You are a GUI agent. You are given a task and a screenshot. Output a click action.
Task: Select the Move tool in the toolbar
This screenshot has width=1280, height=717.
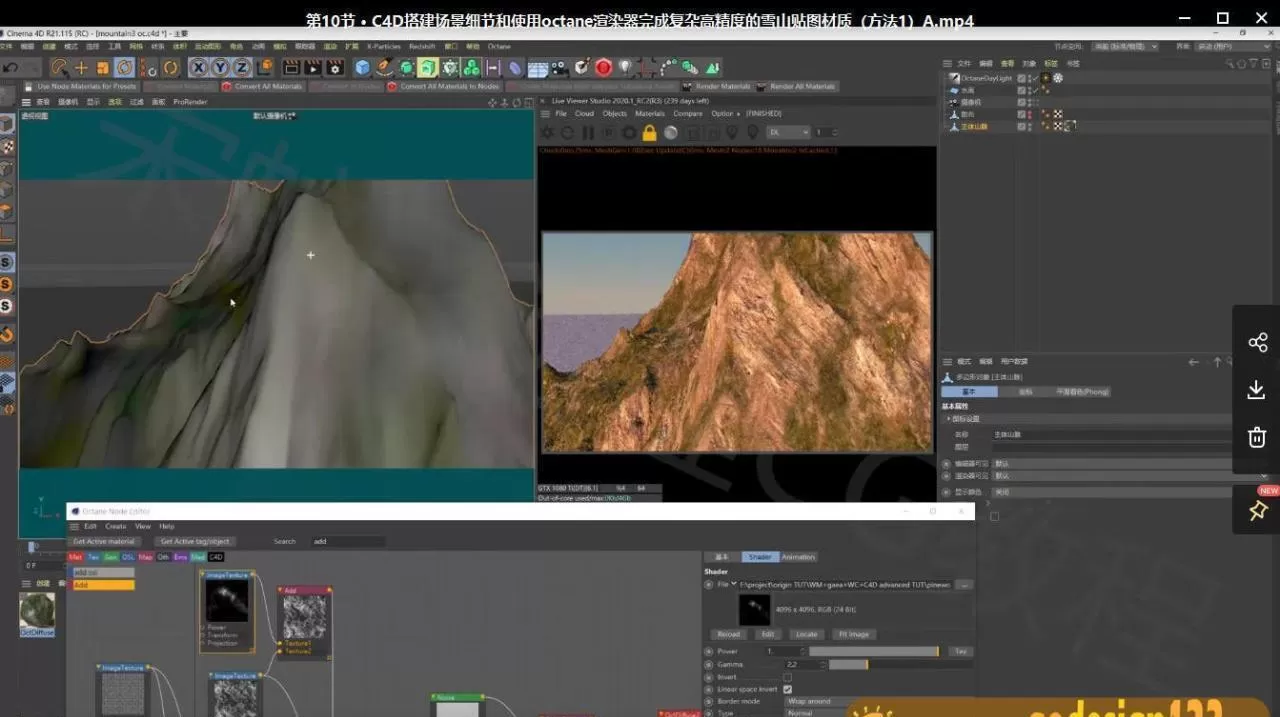(x=81, y=68)
